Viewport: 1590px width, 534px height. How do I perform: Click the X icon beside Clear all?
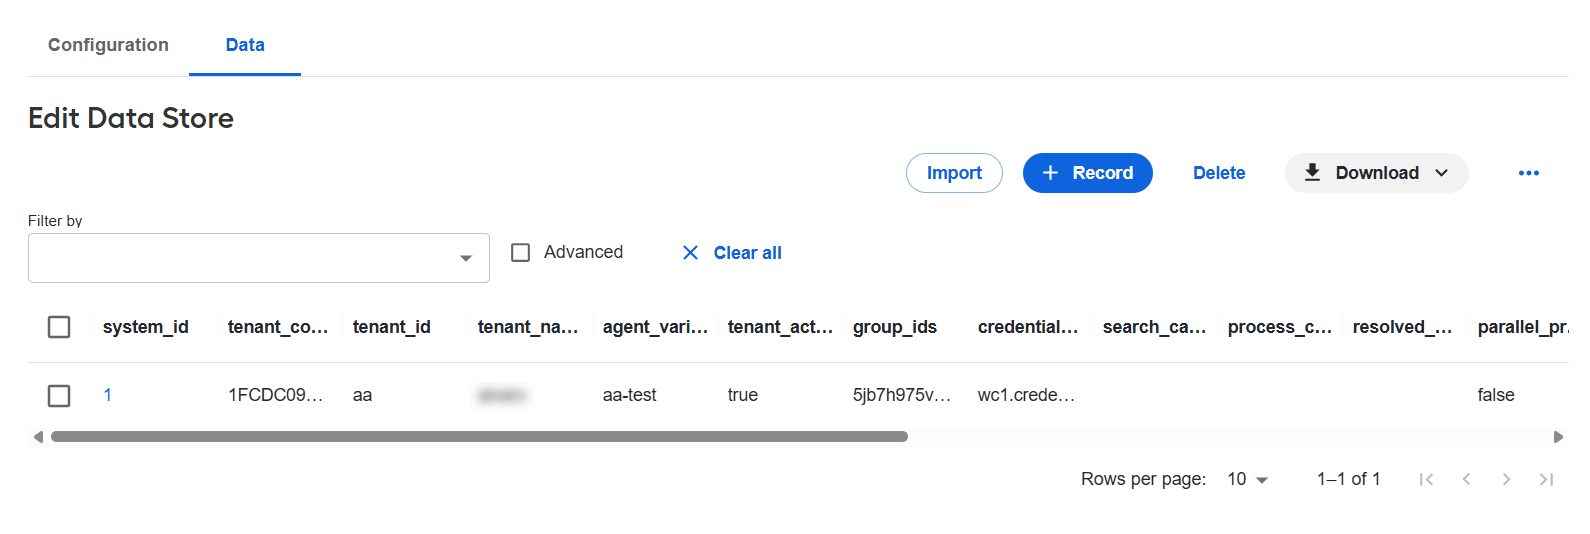coord(690,253)
